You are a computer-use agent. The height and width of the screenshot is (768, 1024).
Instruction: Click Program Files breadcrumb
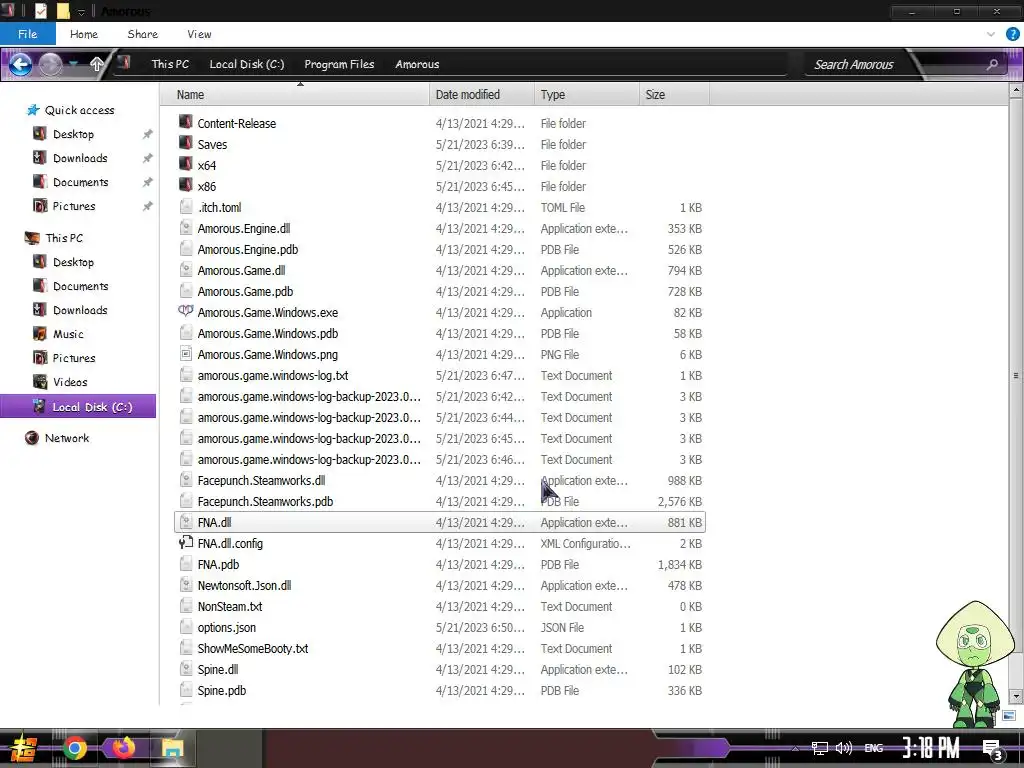click(339, 64)
